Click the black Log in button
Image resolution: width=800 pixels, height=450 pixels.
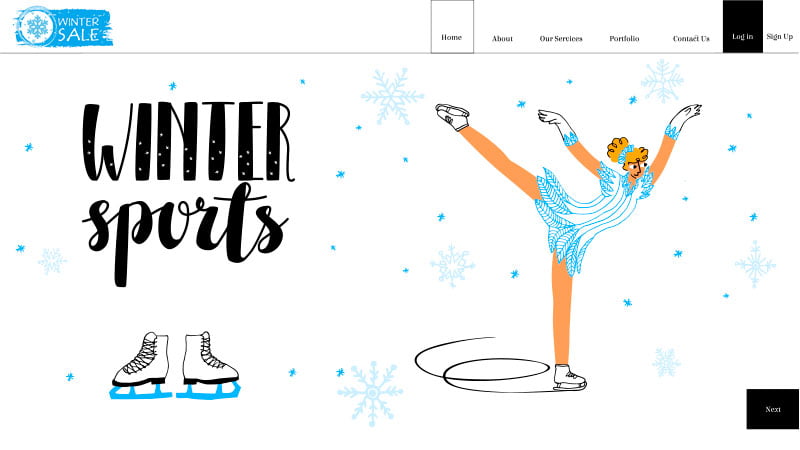click(742, 27)
